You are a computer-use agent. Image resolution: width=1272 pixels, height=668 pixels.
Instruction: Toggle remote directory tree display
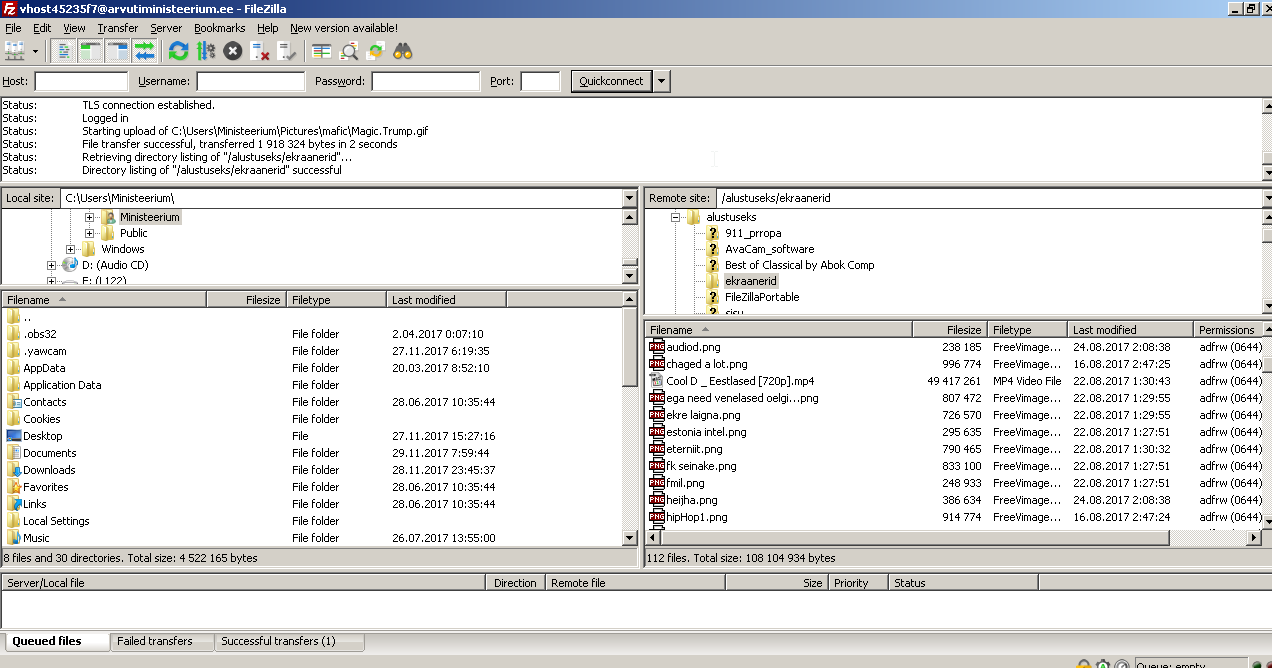tap(118, 50)
